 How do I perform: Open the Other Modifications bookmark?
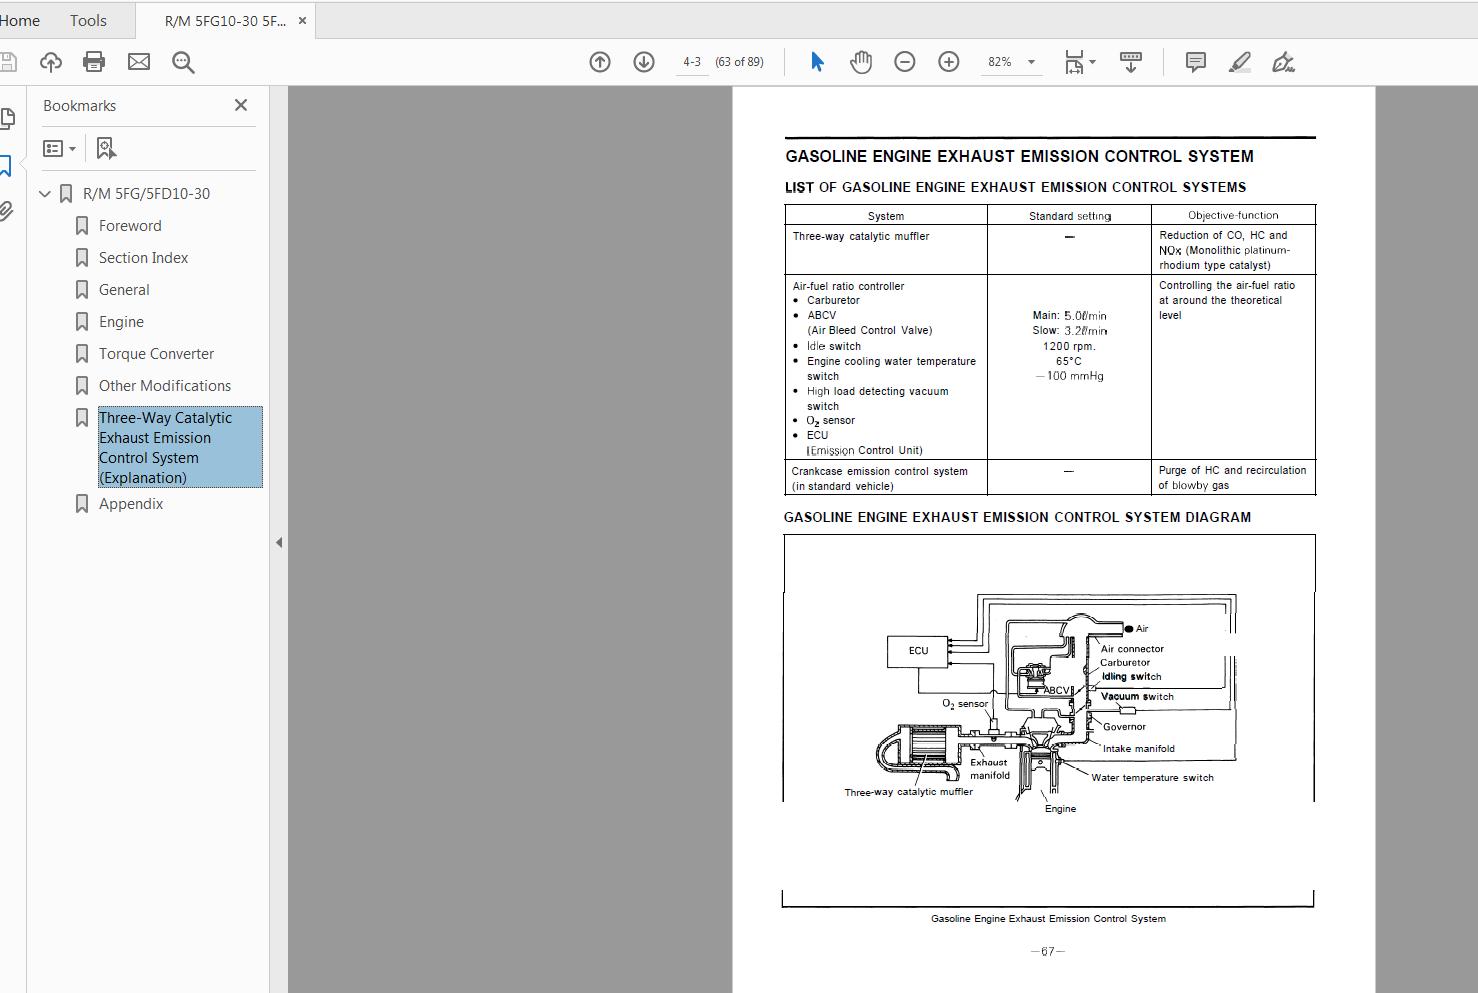pyautogui.click(x=165, y=386)
